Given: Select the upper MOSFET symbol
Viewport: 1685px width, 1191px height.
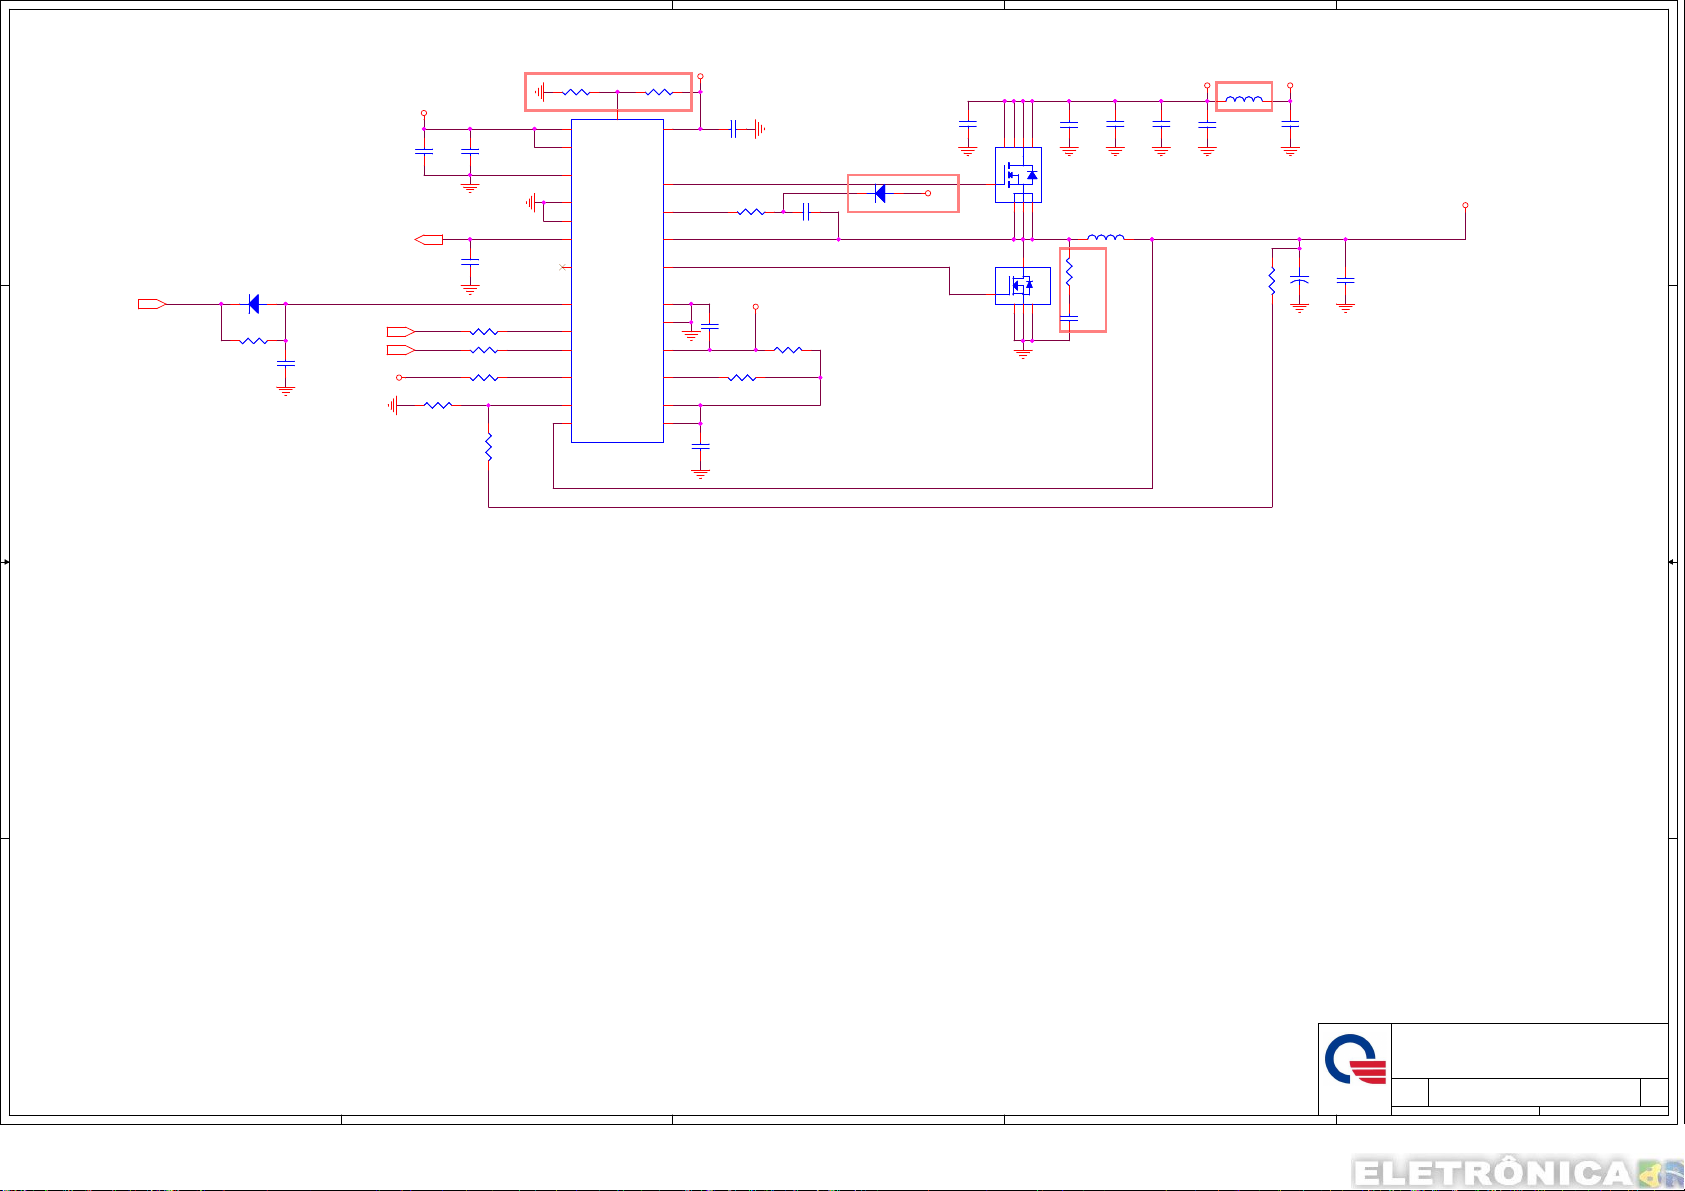Looking at the screenshot, I should tap(1018, 175).
